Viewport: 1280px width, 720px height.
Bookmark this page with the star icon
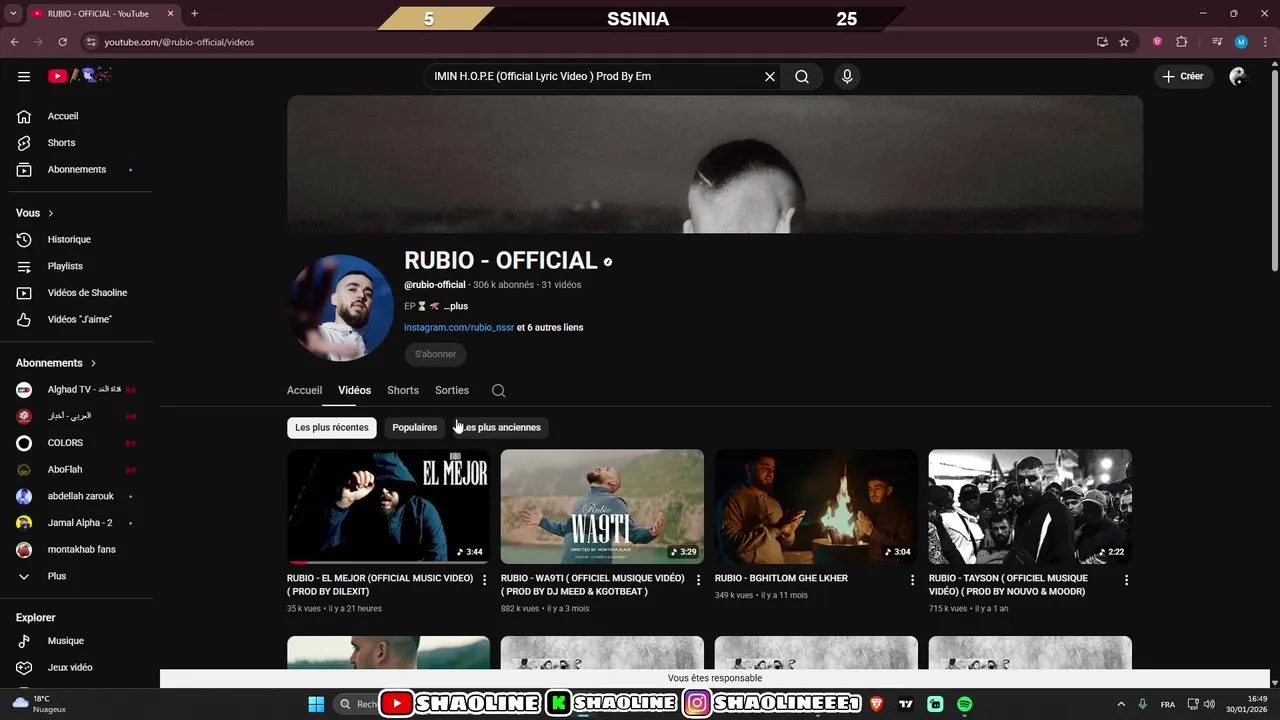[1124, 42]
